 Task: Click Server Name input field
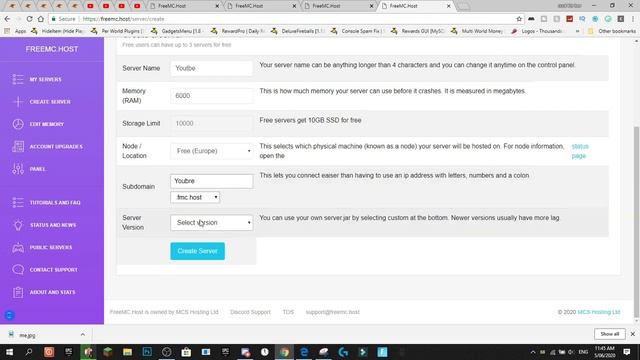(211, 68)
